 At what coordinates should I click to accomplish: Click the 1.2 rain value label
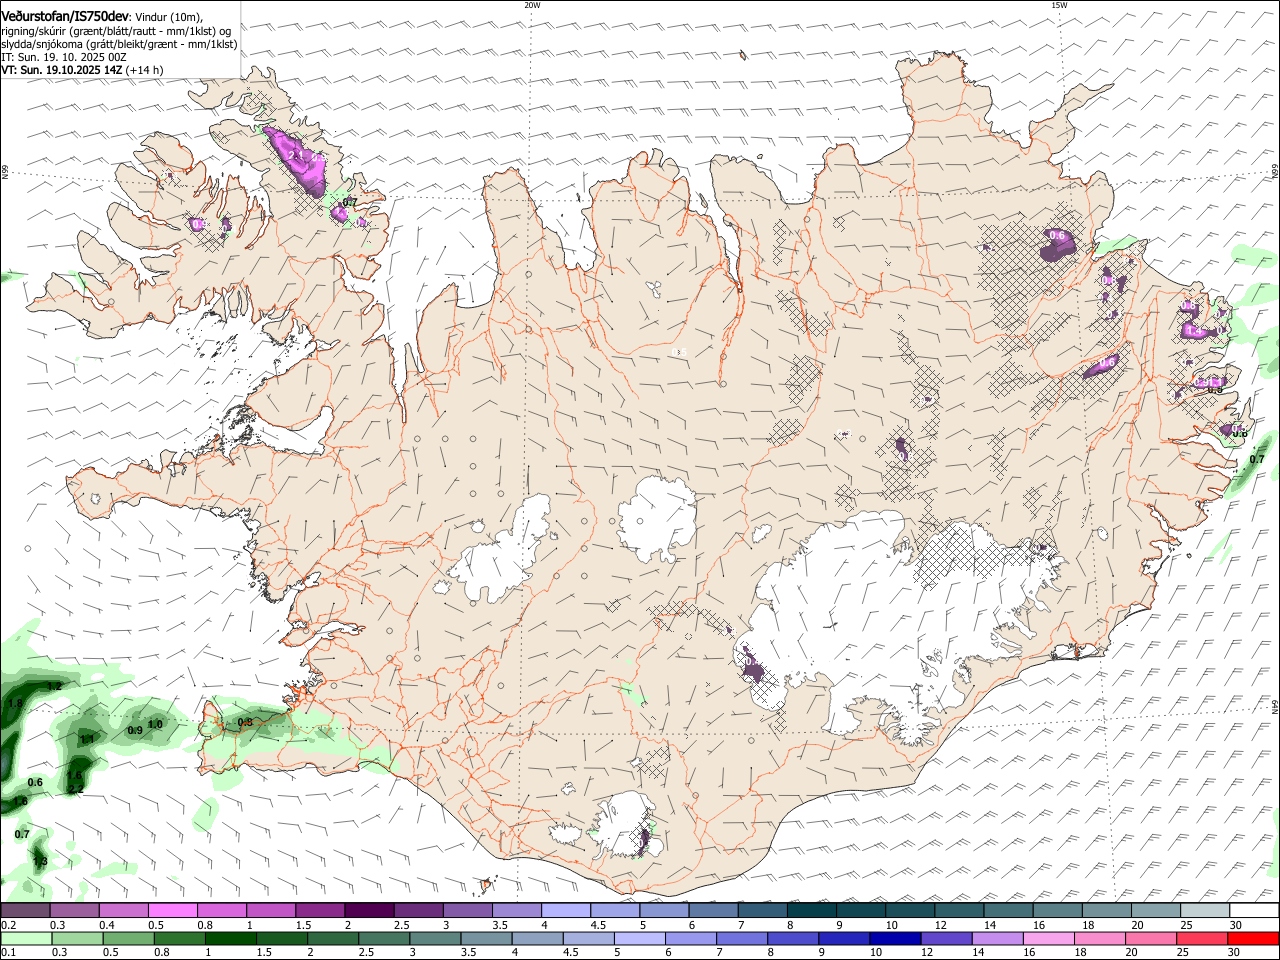54,686
